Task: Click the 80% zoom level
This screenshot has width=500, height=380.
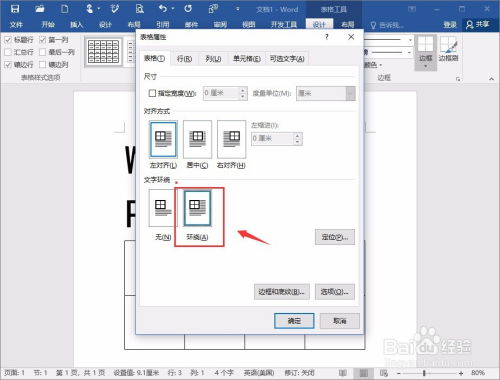Action: point(478,373)
